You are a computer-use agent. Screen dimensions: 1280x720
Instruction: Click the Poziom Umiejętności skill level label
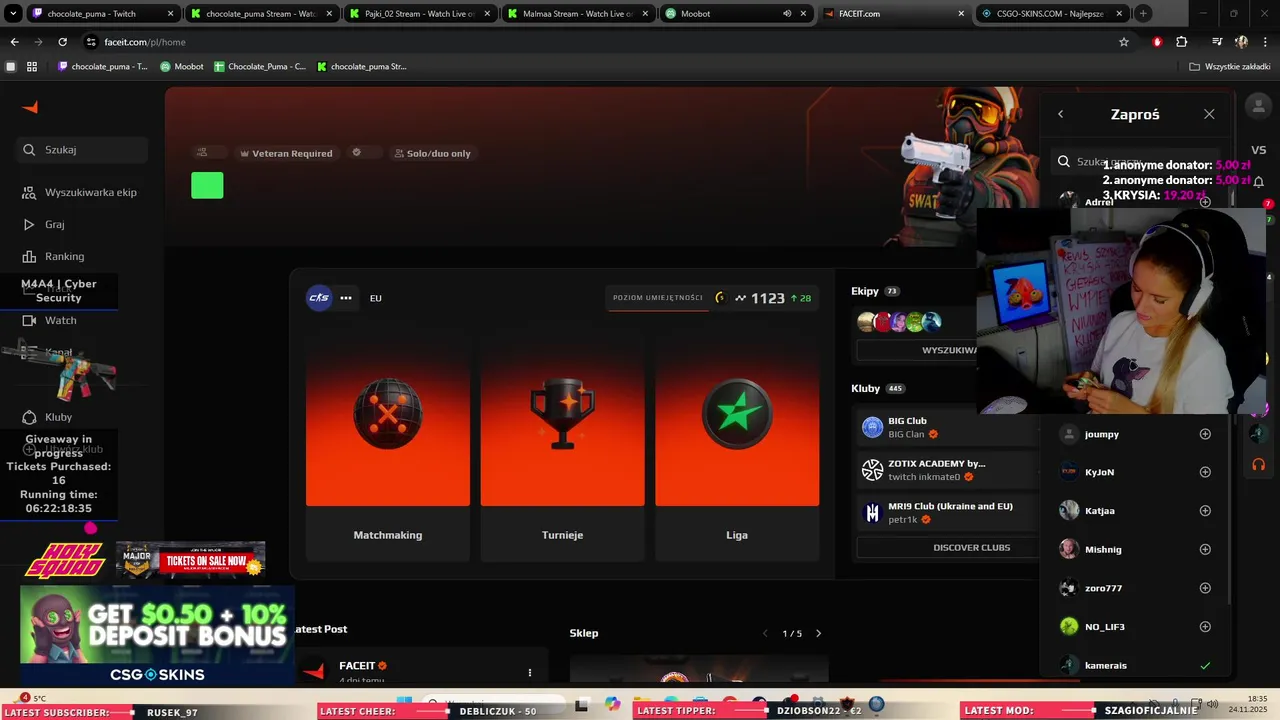click(x=658, y=297)
